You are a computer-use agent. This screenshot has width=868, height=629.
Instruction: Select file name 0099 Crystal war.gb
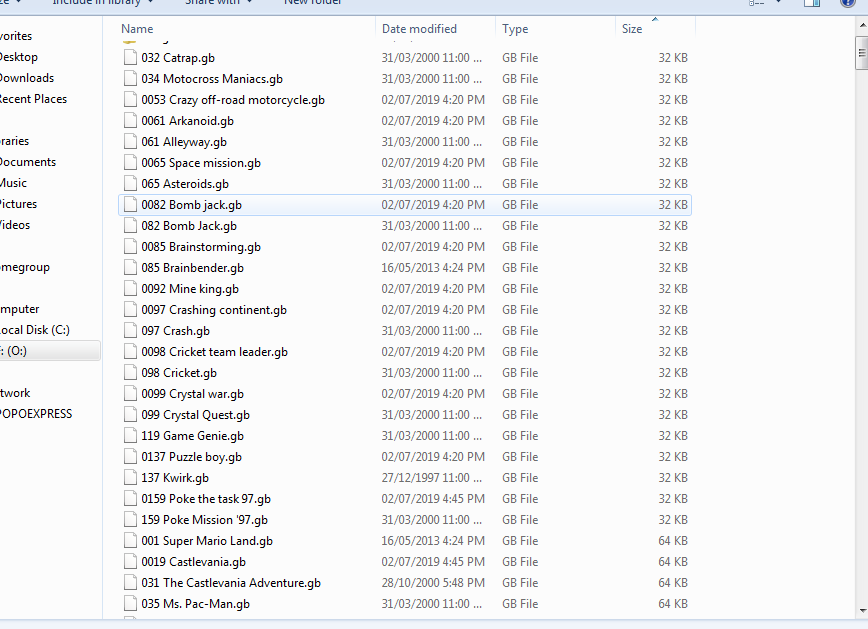(x=192, y=394)
